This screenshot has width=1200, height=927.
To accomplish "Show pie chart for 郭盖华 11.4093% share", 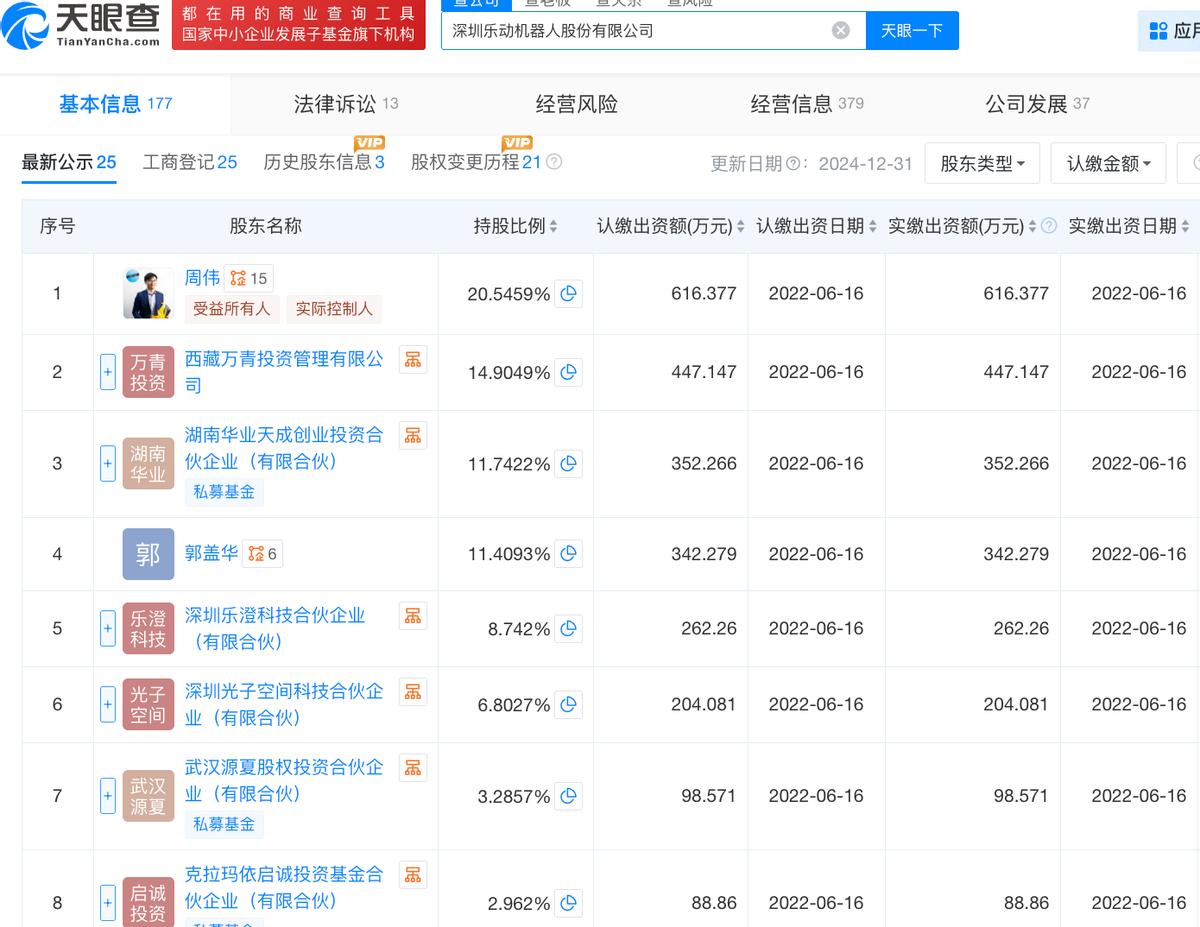I will 569,554.
